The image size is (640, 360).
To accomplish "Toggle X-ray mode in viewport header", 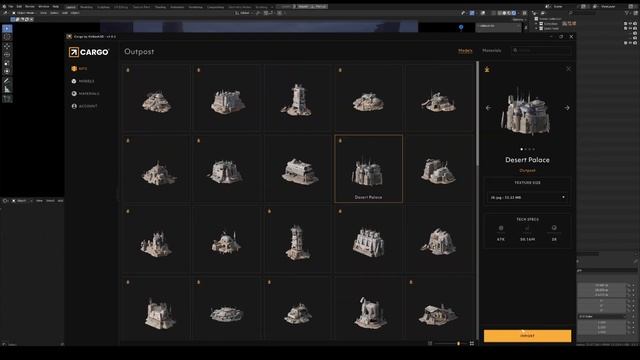I will [493, 13].
